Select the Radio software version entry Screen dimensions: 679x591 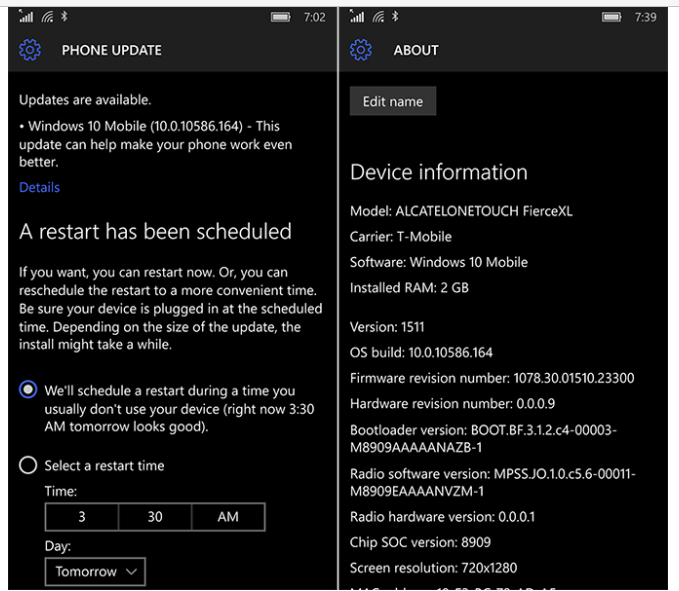(x=493, y=482)
